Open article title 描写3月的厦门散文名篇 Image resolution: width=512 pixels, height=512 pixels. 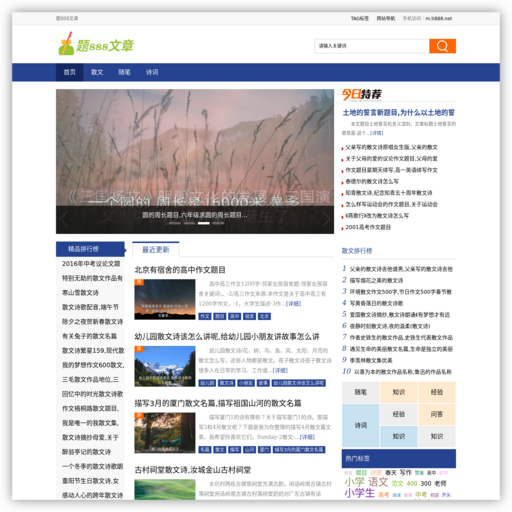218,403
